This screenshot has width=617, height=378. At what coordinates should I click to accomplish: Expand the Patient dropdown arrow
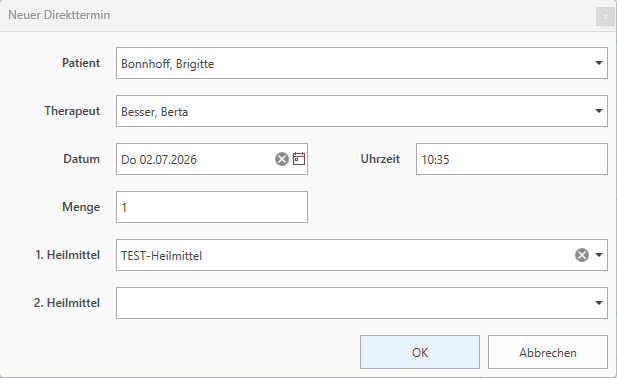[x=599, y=63]
